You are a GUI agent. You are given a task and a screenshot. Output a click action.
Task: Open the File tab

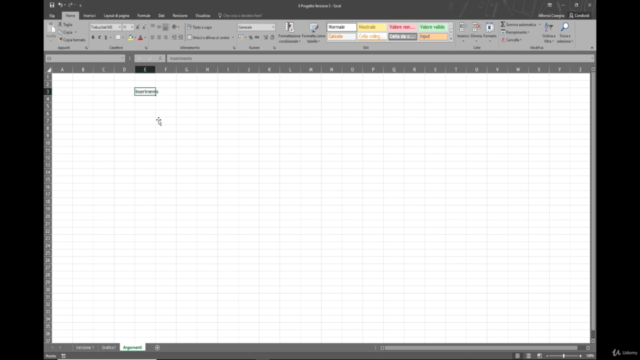(52, 16)
